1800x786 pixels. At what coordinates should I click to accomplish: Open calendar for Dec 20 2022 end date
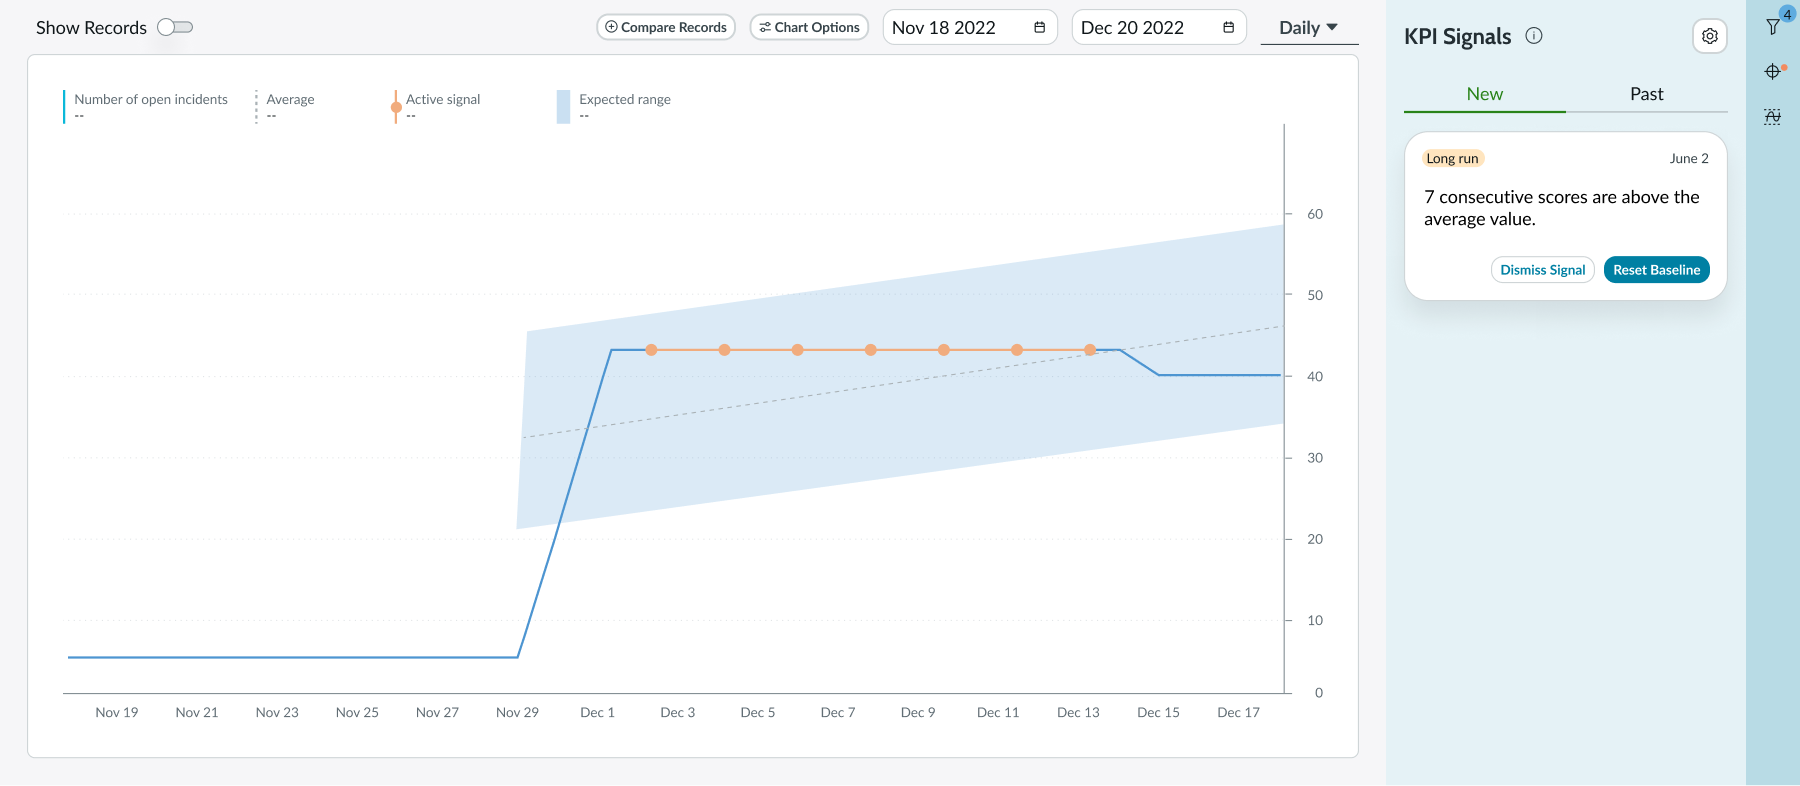[x=1228, y=28]
